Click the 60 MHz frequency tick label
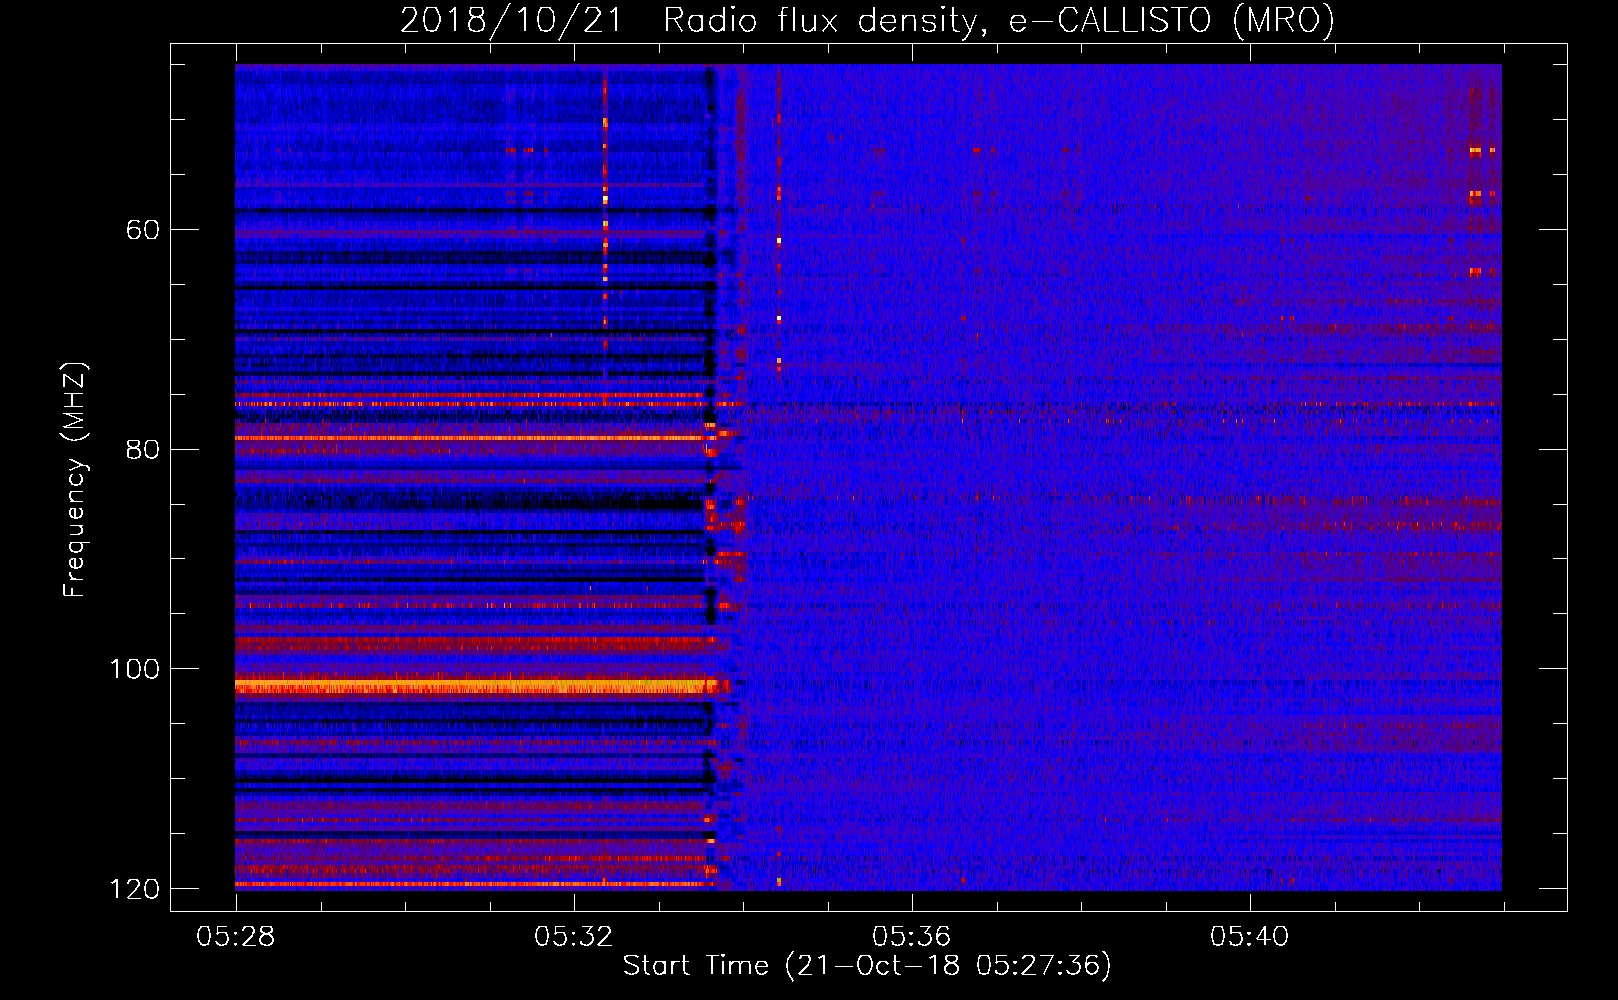Screen dimensions: 1618x1000 point(142,230)
